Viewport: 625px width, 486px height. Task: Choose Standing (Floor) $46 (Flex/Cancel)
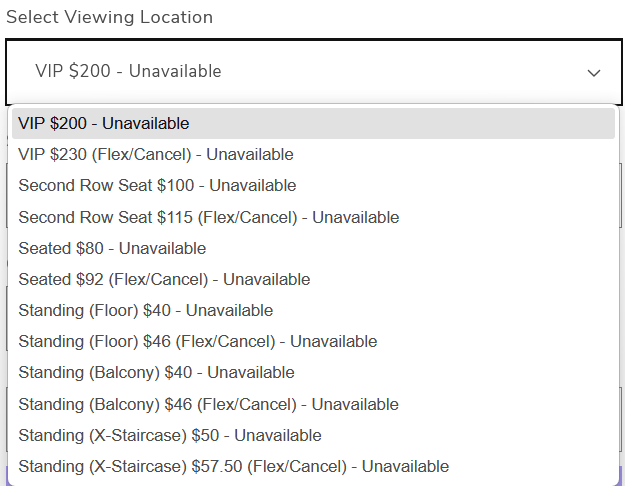click(x=313, y=342)
